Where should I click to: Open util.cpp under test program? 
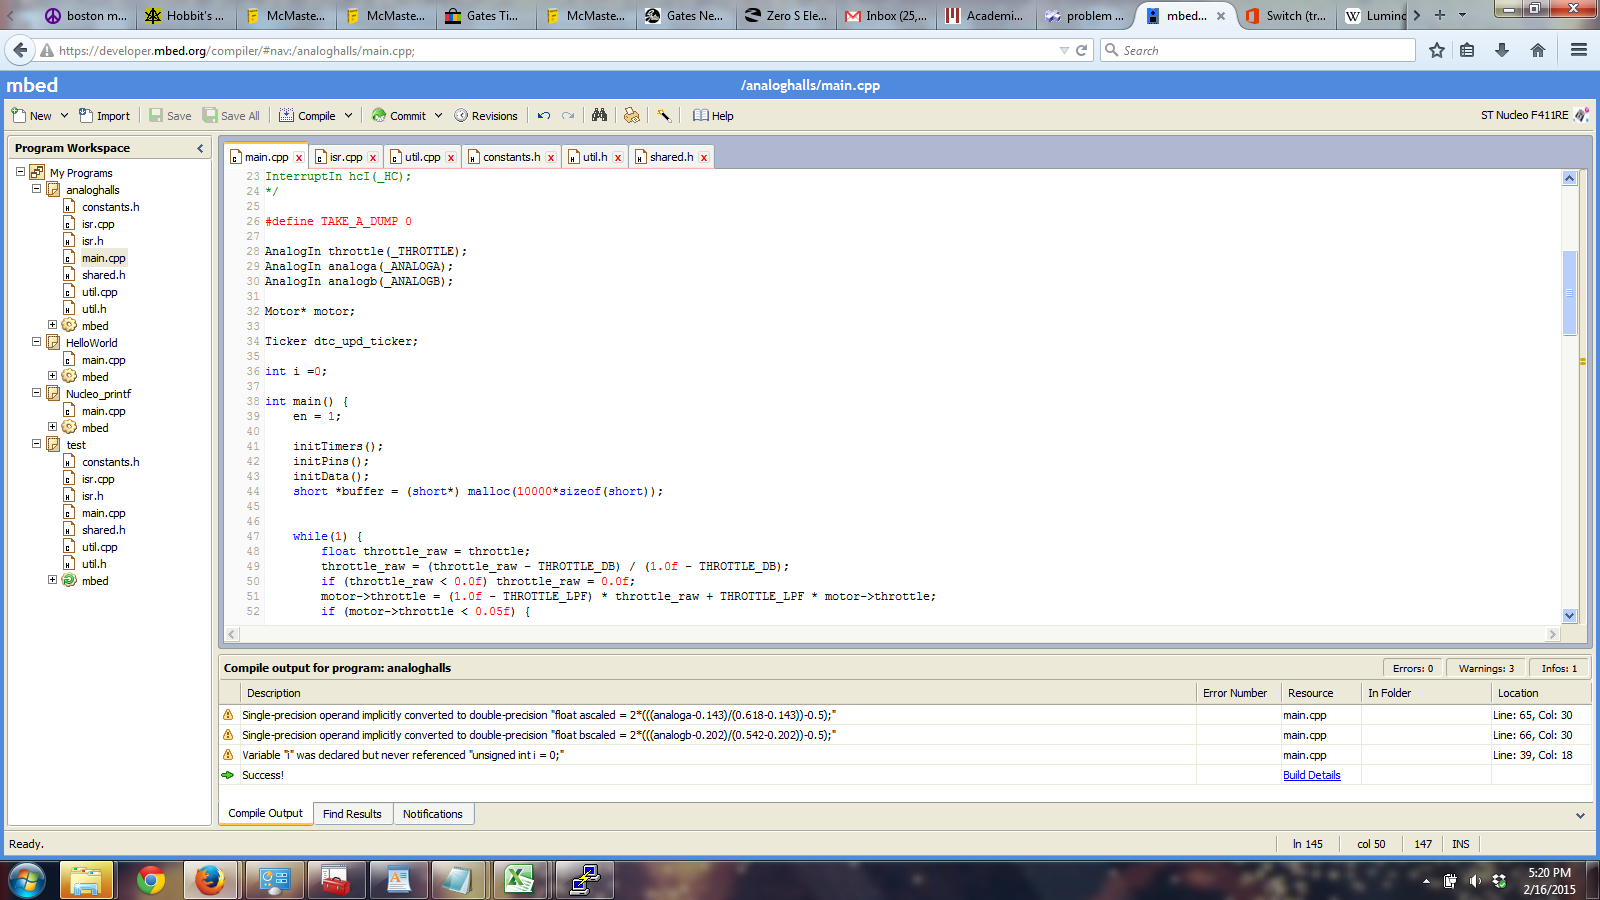coord(99,547)
